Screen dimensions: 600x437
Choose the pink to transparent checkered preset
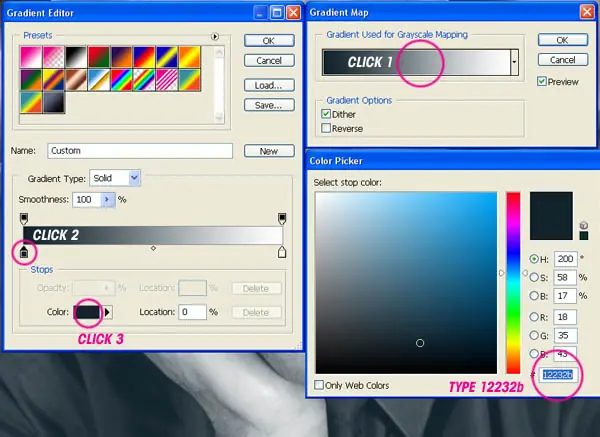[54, 57]
